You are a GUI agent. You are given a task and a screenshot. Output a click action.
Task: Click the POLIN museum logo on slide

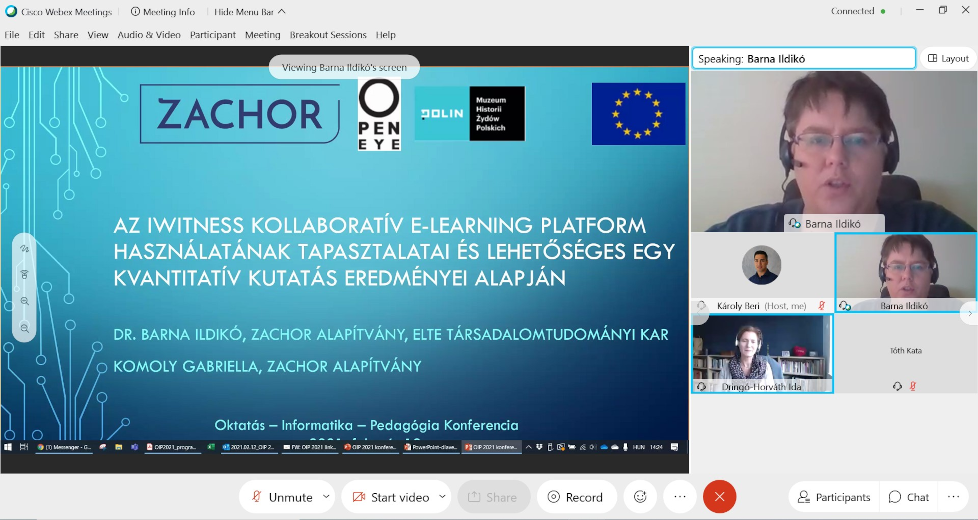click(x=470, y=113)
